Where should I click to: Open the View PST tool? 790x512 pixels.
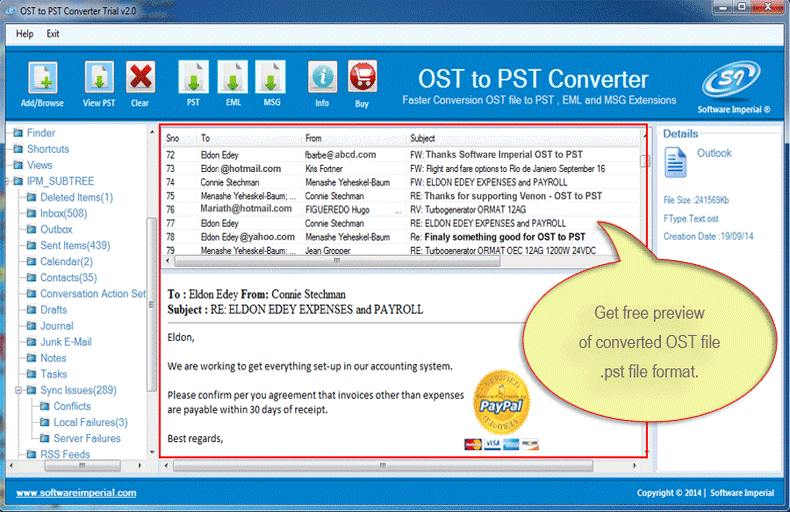click(x=99, y=77)
